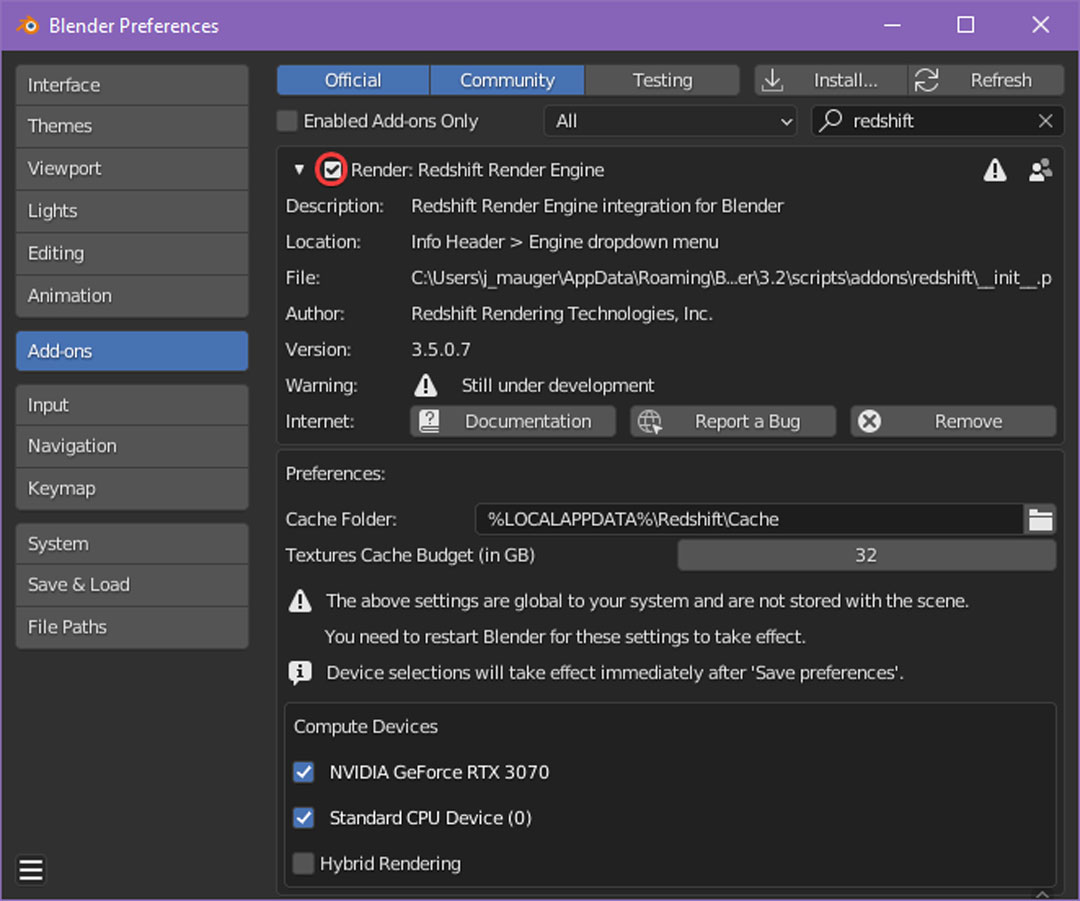Click the Blender logo in title bar
The width and height of the screenshot is (1080, 901).
tap(27, 25)
